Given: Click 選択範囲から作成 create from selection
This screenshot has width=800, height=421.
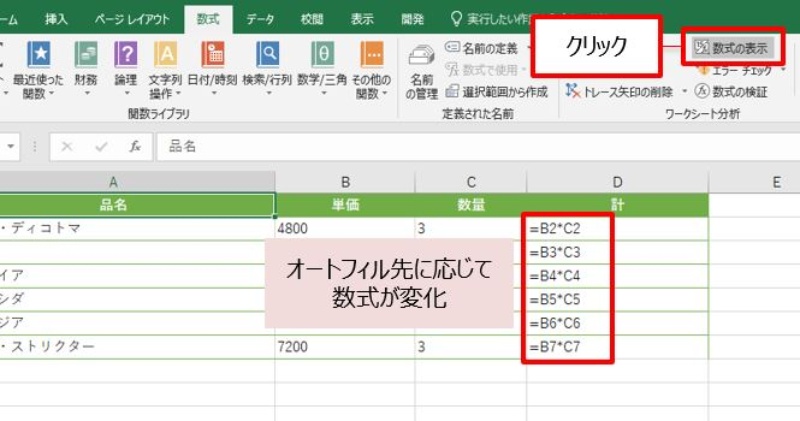Looking at the screenshot, I should (x=496, y=92).
